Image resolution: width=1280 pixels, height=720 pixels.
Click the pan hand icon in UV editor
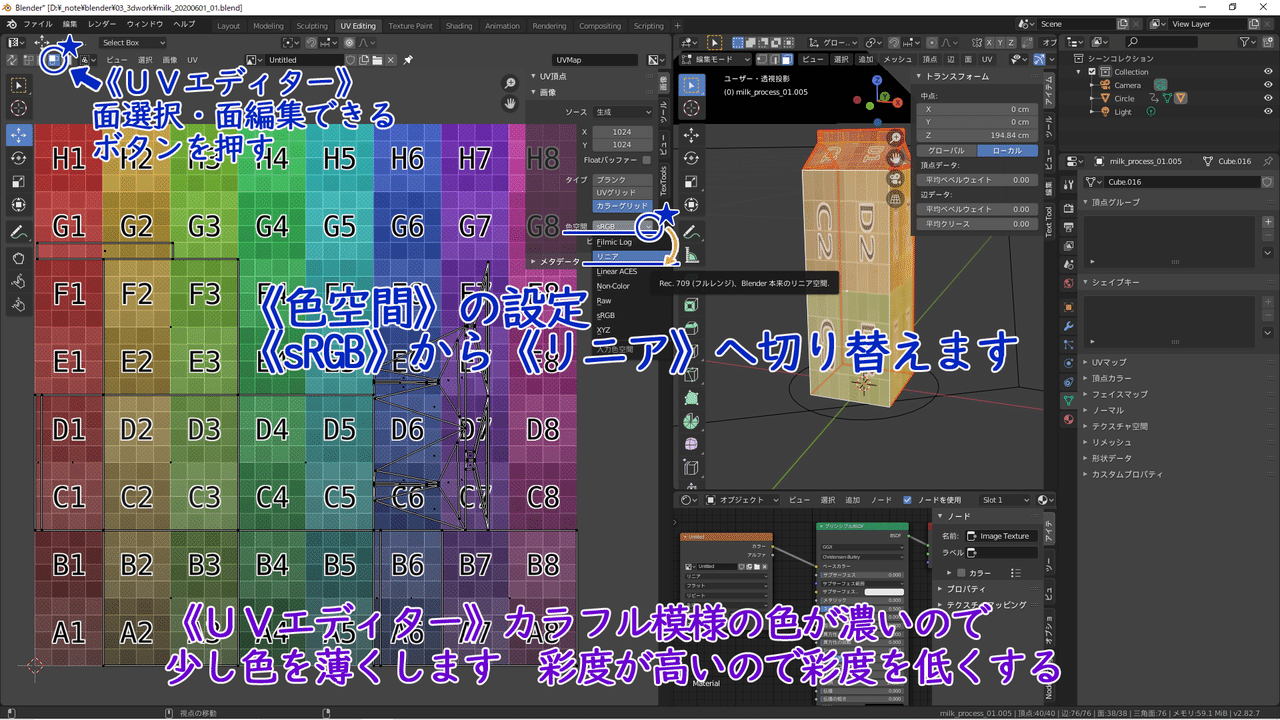[x=509, y=103]
